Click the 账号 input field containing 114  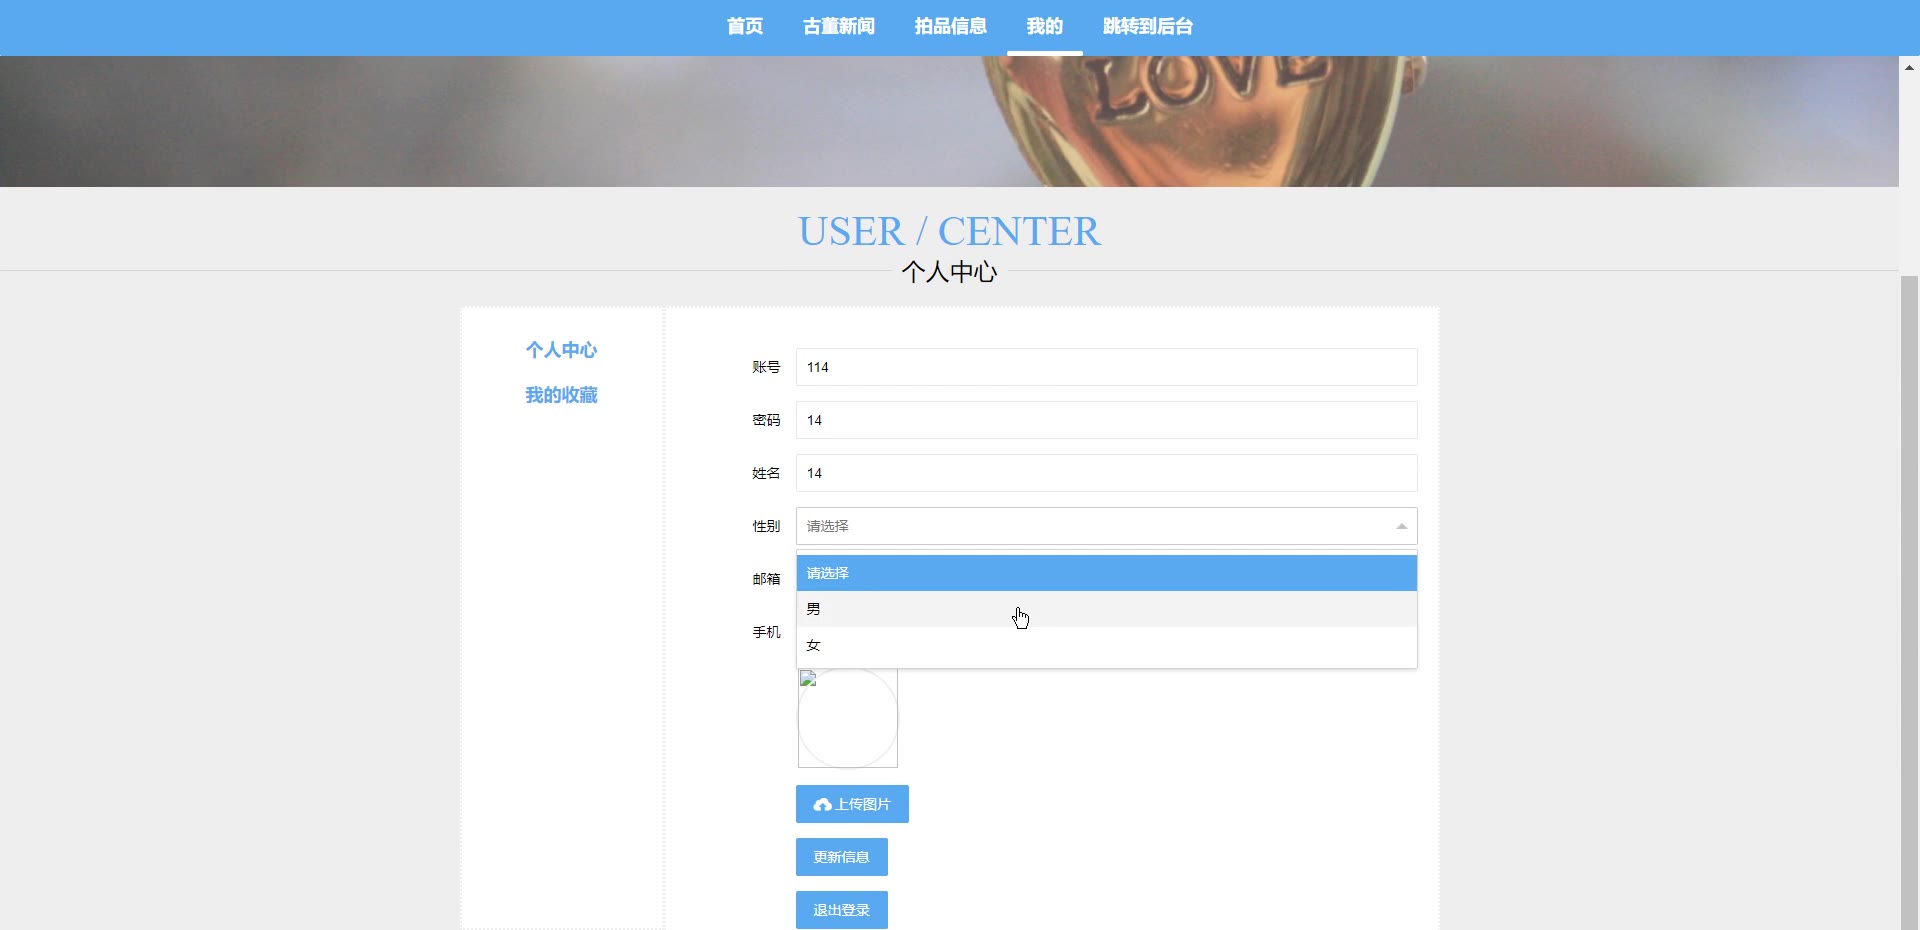click(x=1106, y=367)
